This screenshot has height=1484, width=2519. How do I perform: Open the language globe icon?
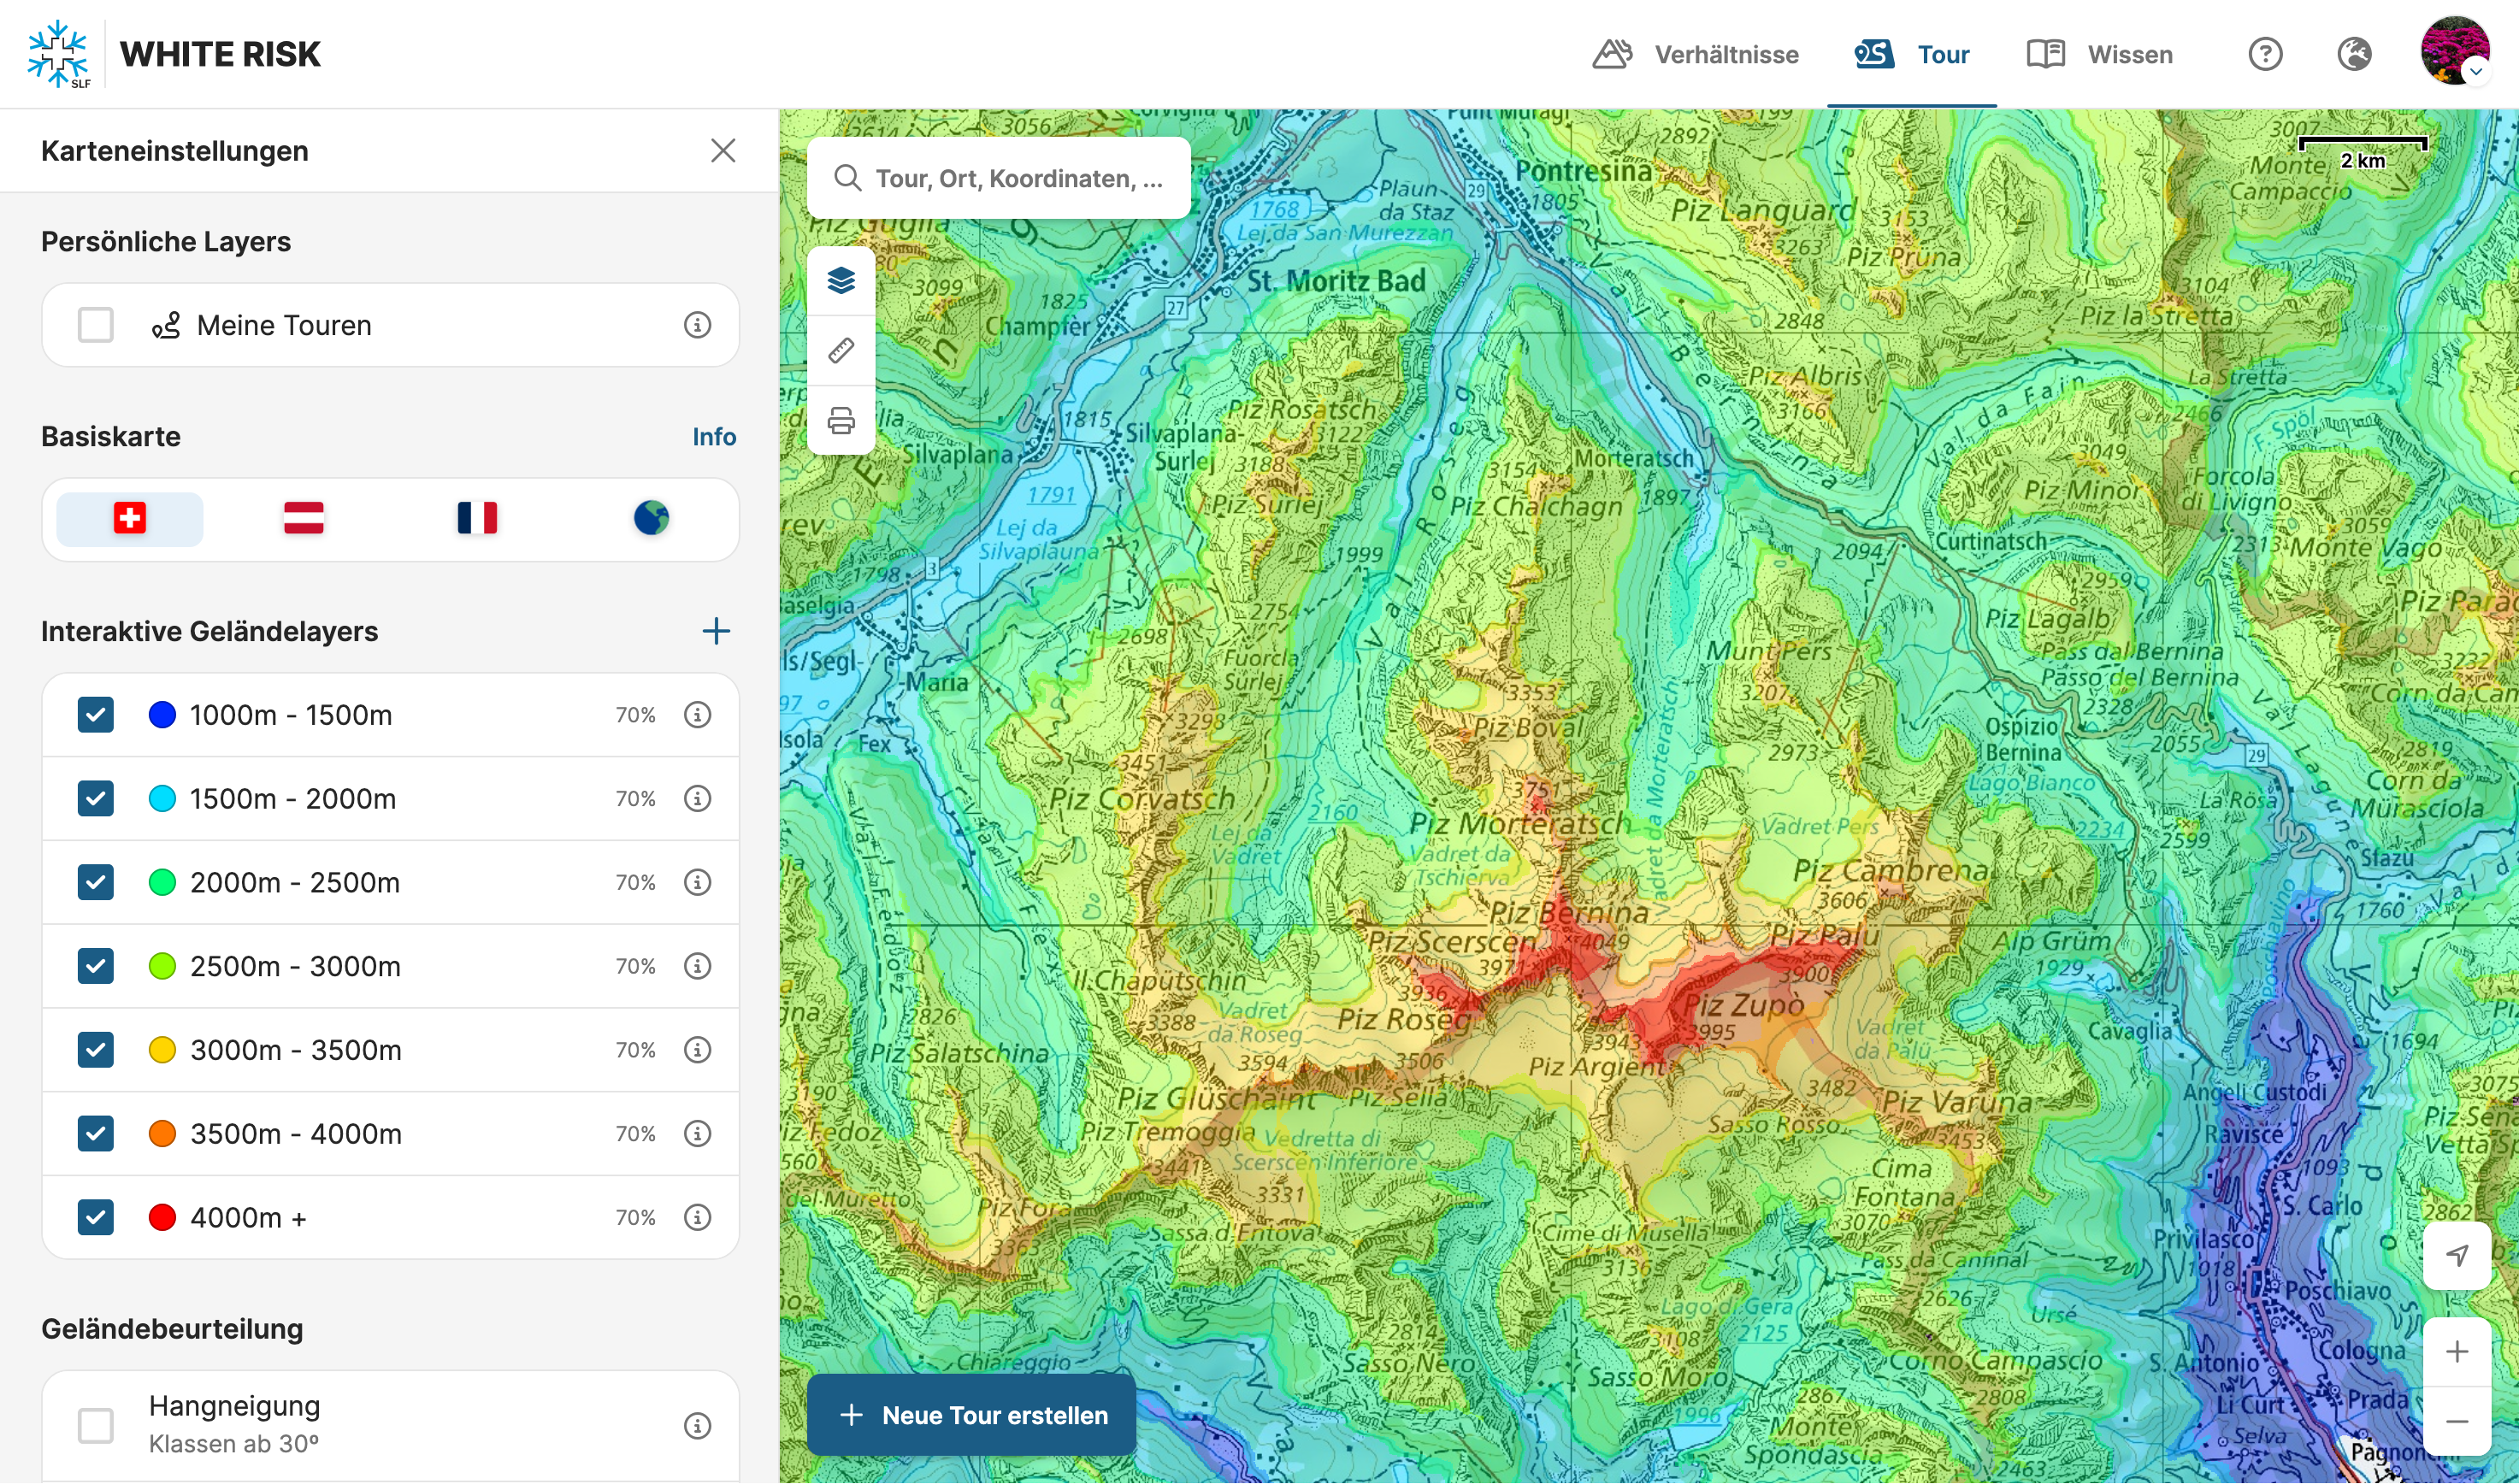coord(2354,54)
